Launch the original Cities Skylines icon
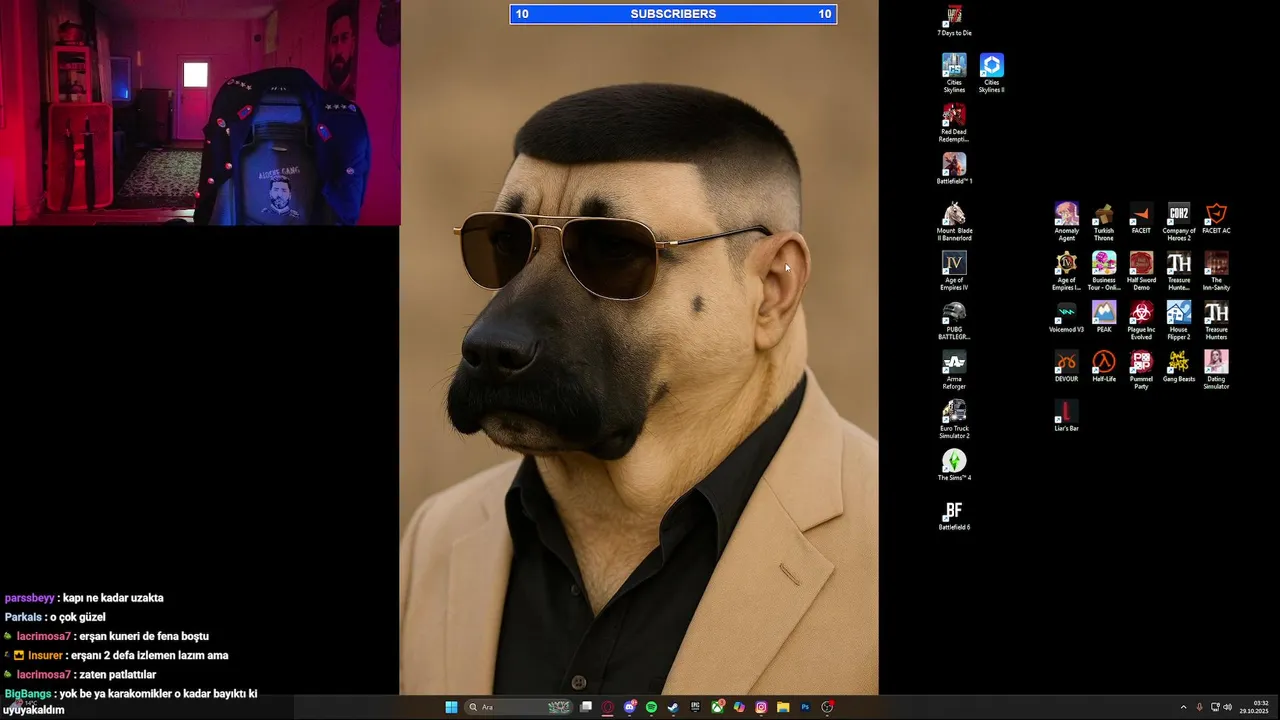Viewport: 1280px width, 720px height. point(954,72)
